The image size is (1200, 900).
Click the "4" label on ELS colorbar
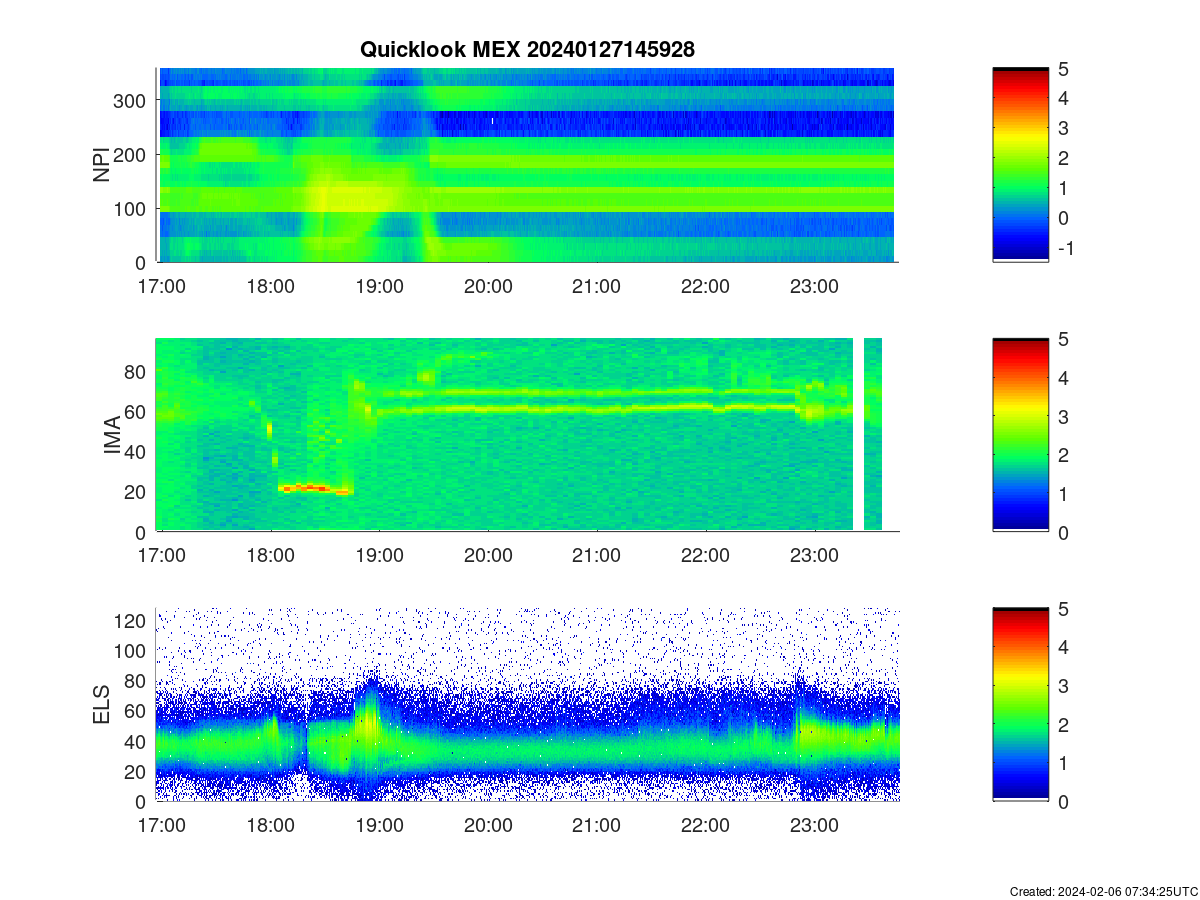coord(1064,647)
